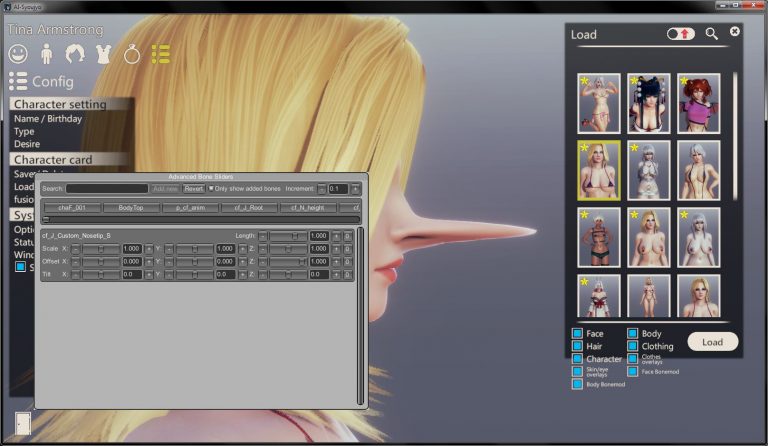
Task: Increase Tilt X with plus button
Action: point(149,275)
